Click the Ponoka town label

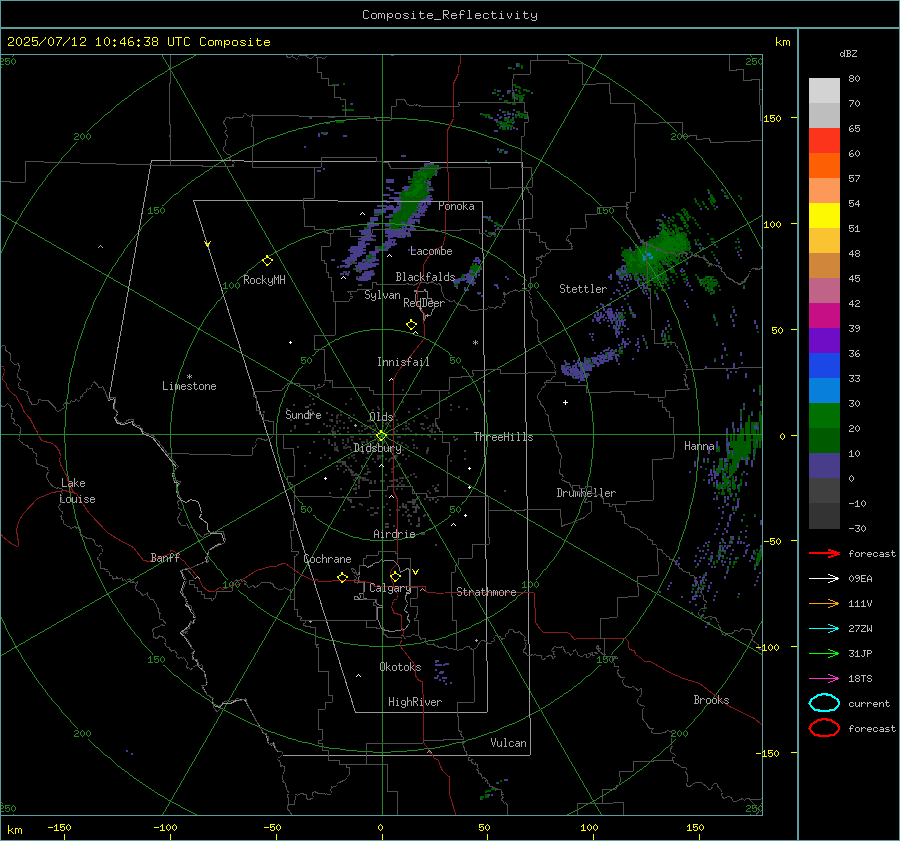pyautogui.click(x=456, y=206)
